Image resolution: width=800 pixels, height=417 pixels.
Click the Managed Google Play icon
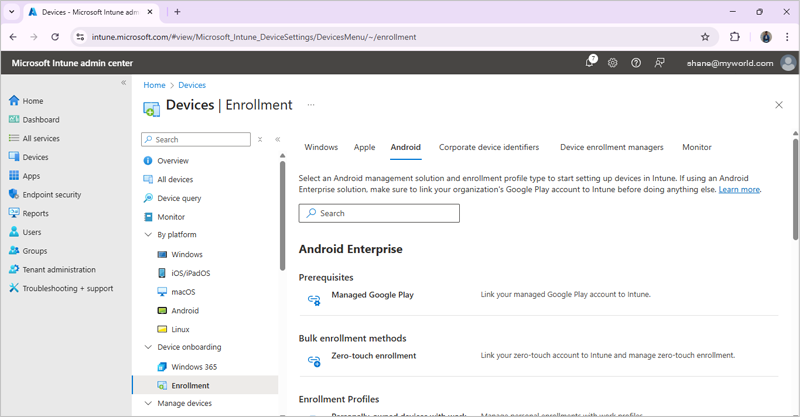coord(314,299)
